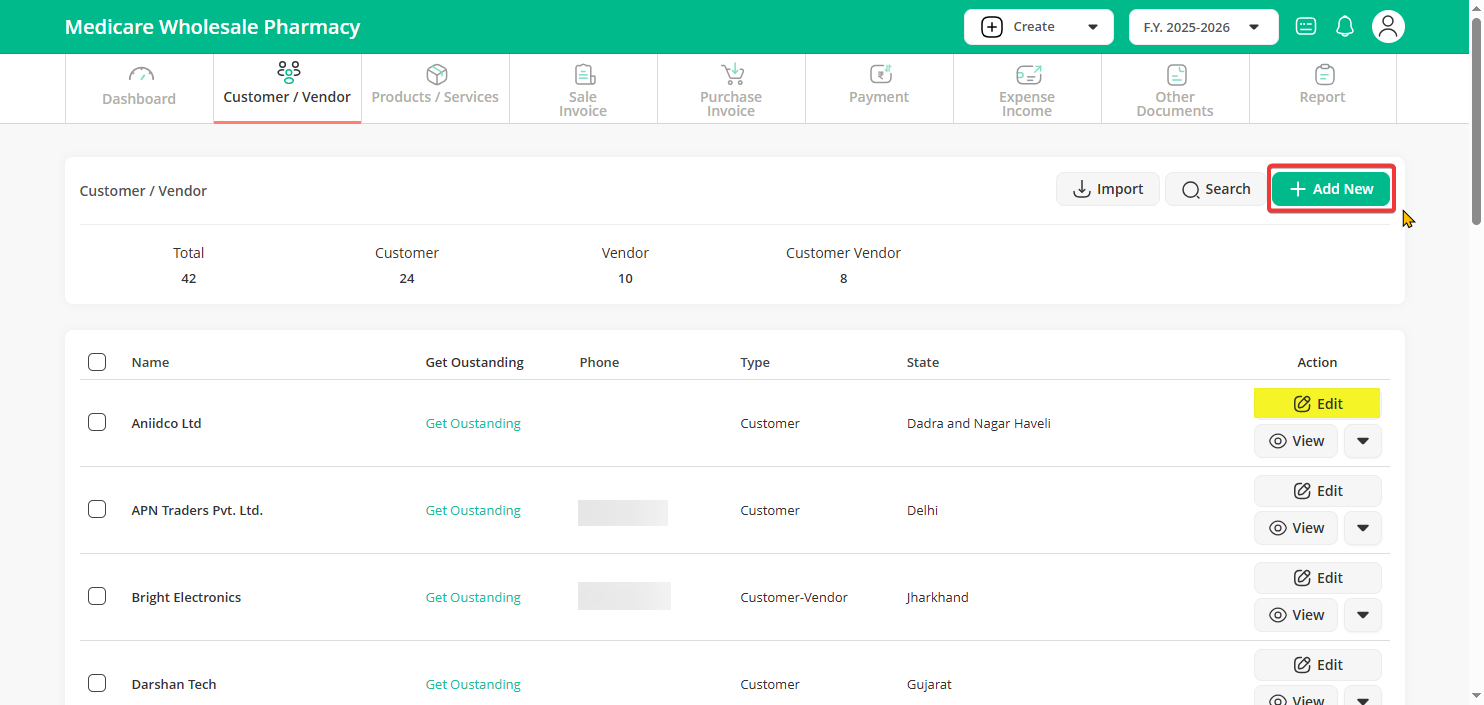
Task: Open the notifications bell icon
Action: point(1345,27)
